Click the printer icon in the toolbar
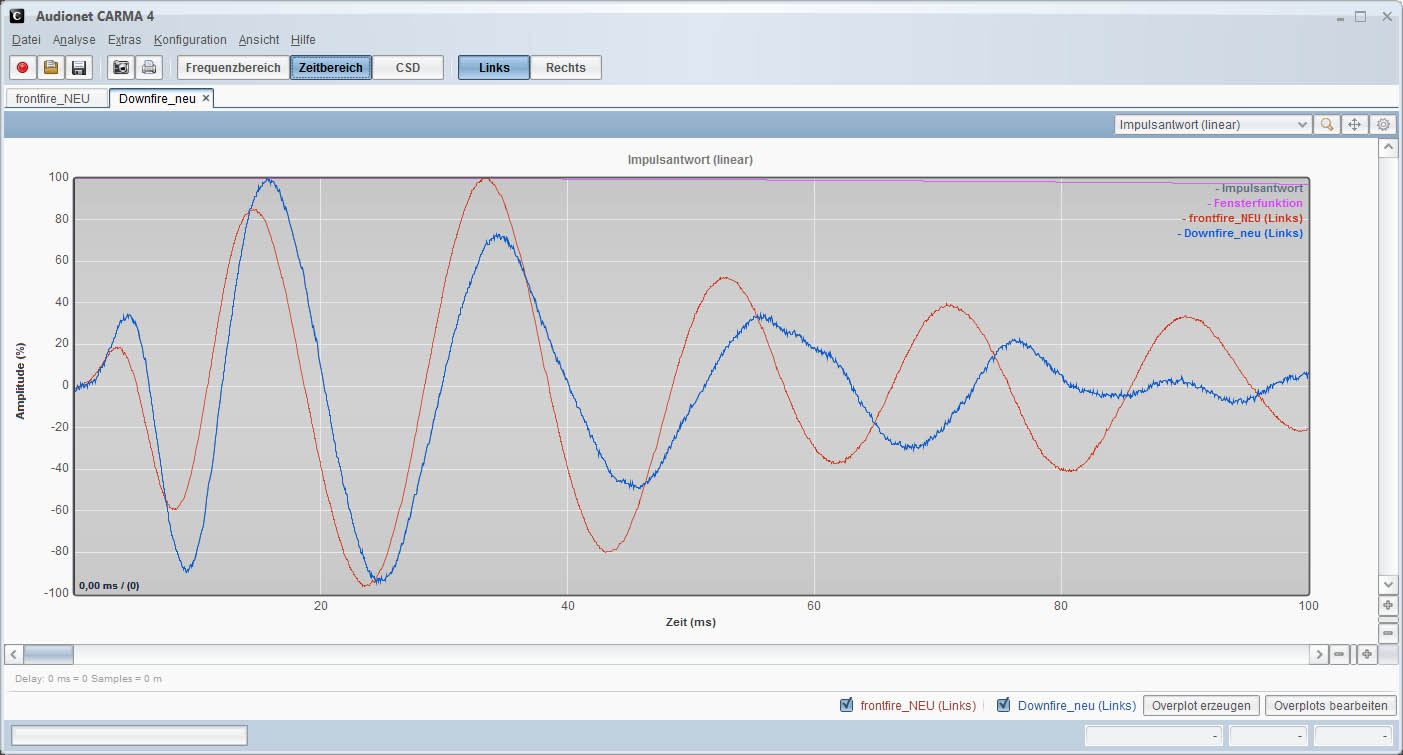 [x=149, y=68]
